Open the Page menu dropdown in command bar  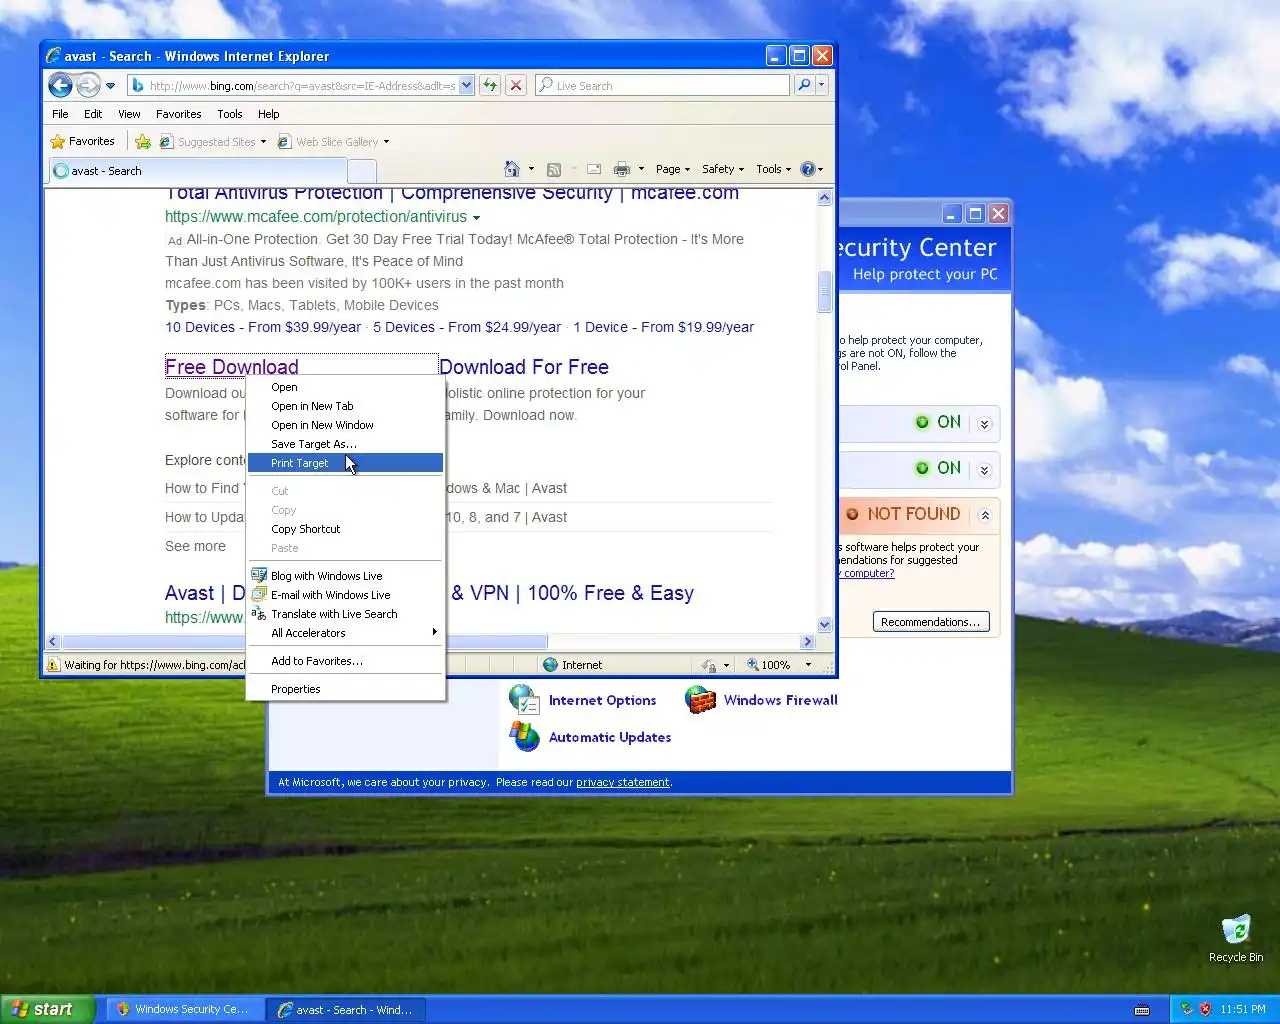click(x=673, y=170)
